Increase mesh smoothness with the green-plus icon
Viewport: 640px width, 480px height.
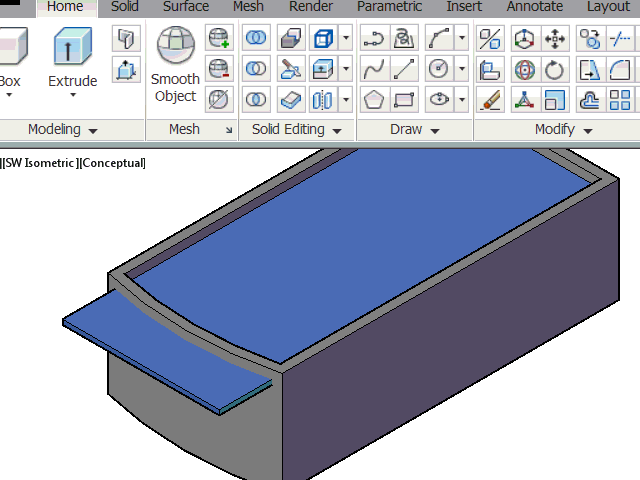coord(219,39)
